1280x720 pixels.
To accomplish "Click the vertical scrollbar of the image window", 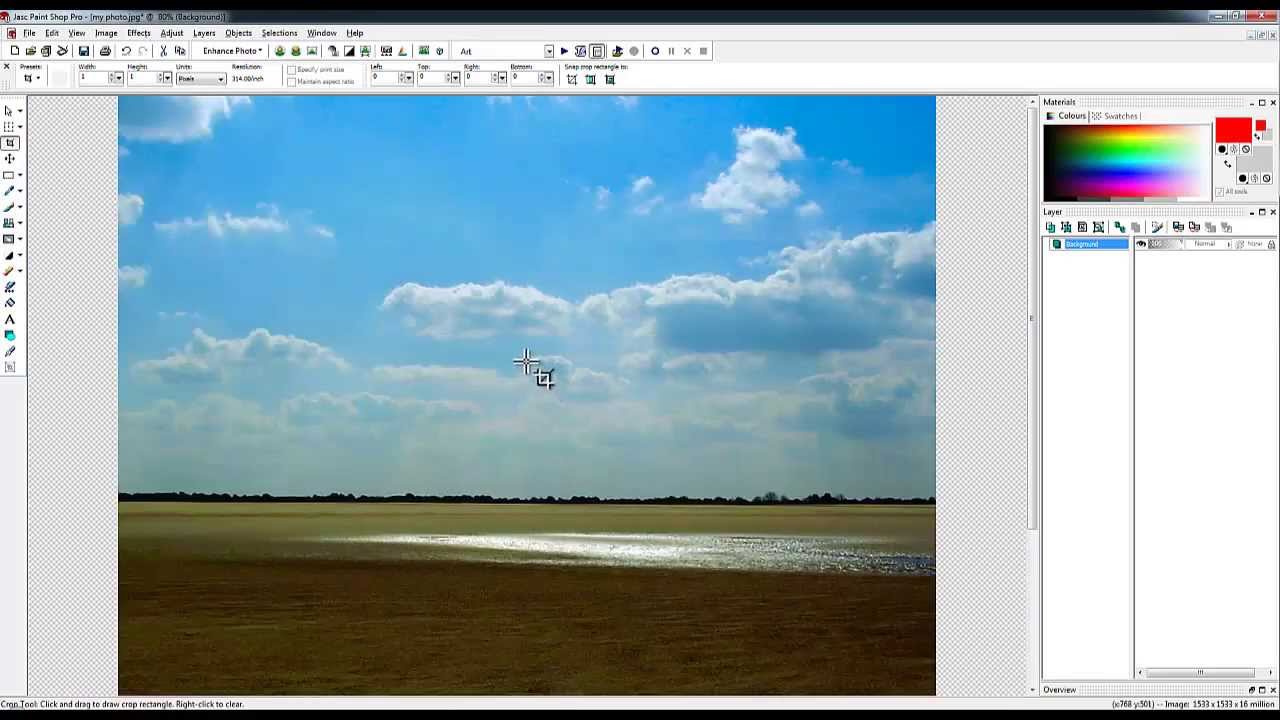I will [1033, 396].
